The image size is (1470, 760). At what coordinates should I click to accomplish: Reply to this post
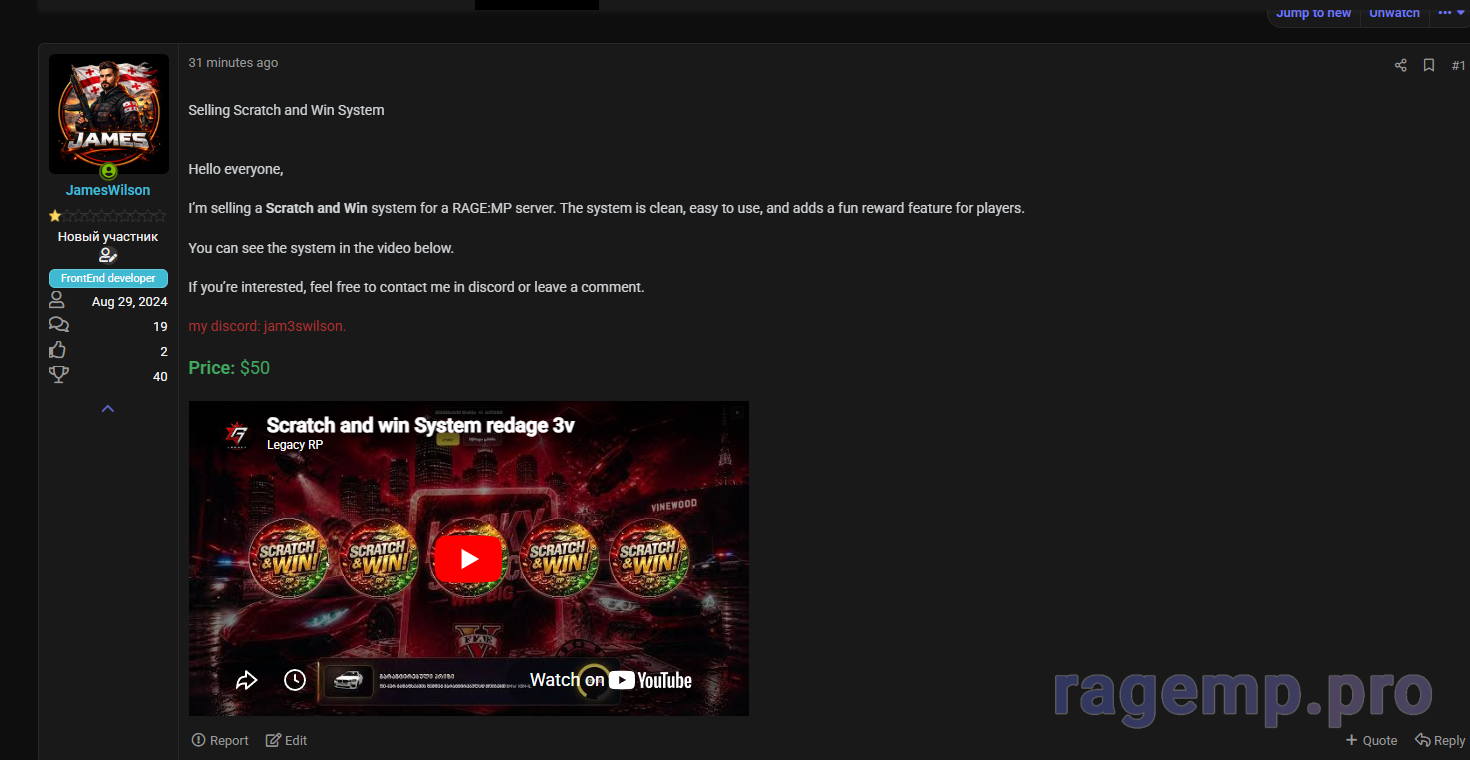point(1440,741)
